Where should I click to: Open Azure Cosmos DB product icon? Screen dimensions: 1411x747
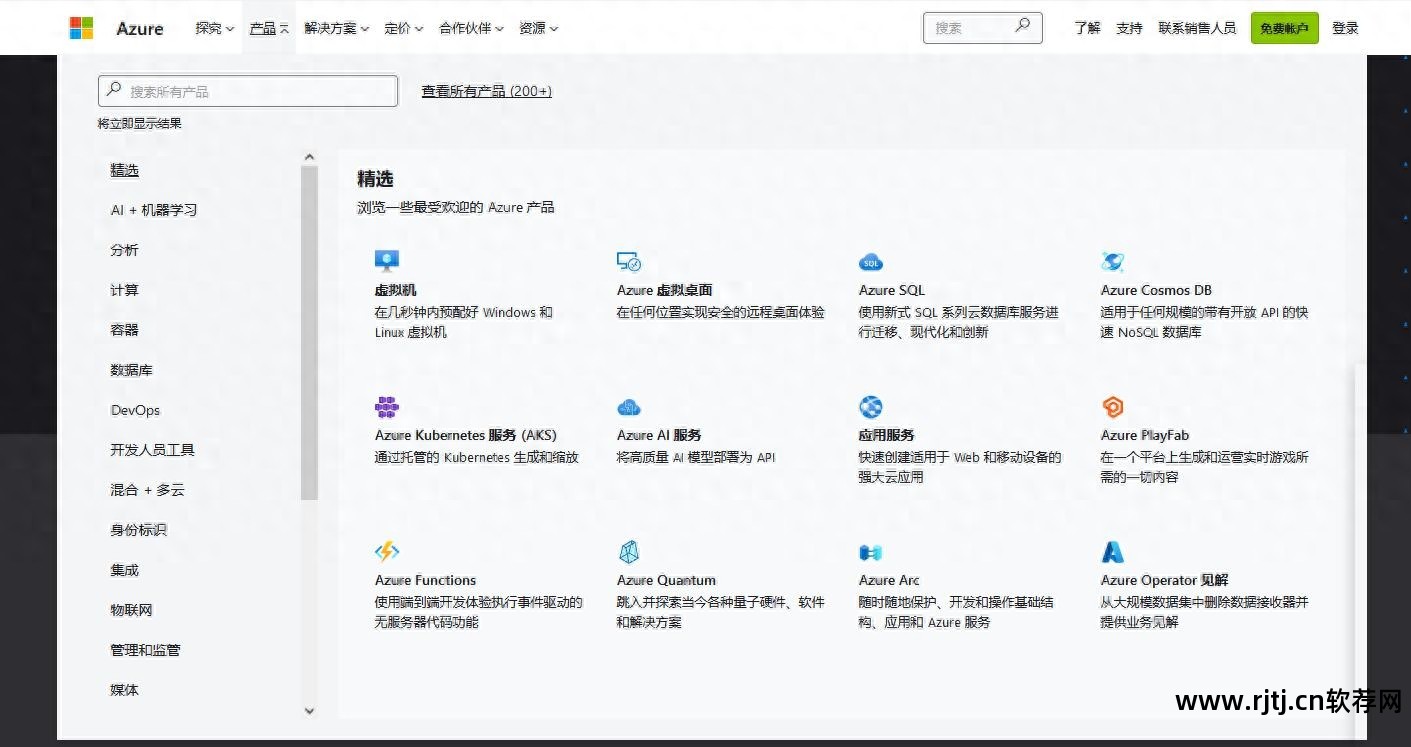[x=1113, y=261]
